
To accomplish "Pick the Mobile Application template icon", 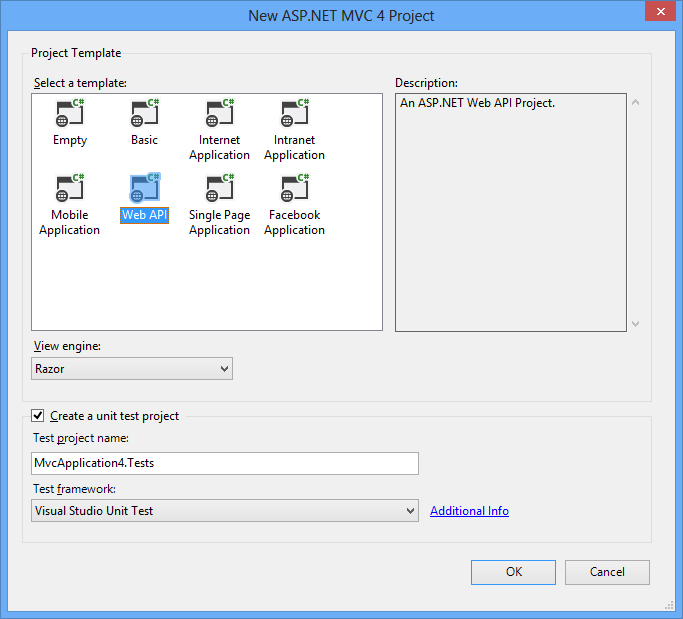I will (70, 188).
